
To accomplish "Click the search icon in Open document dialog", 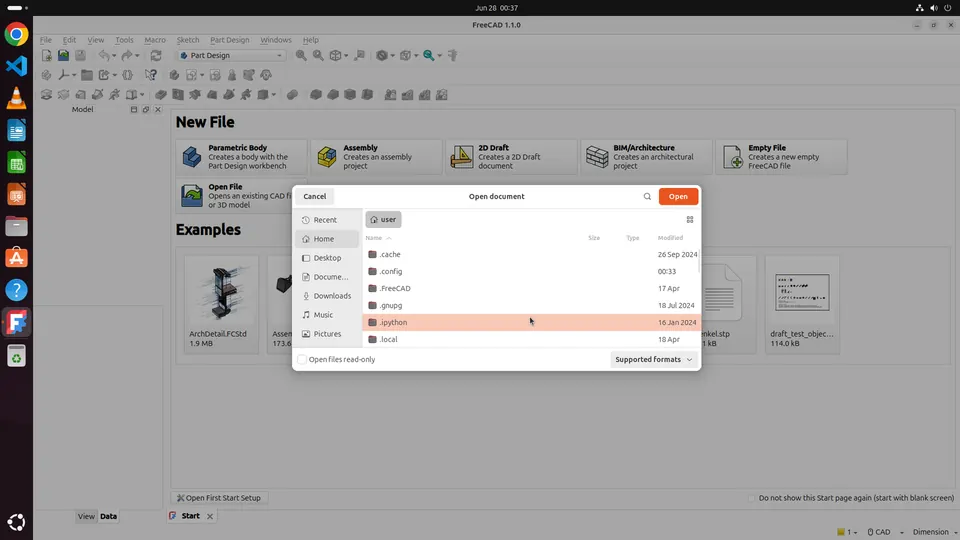I will pos(647,197).
